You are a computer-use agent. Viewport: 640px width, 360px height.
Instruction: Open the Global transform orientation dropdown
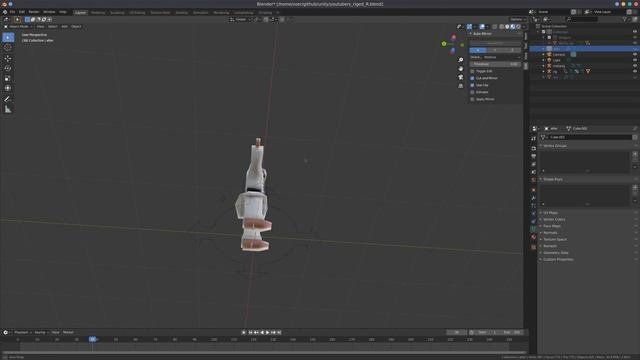tap(240, 19)
